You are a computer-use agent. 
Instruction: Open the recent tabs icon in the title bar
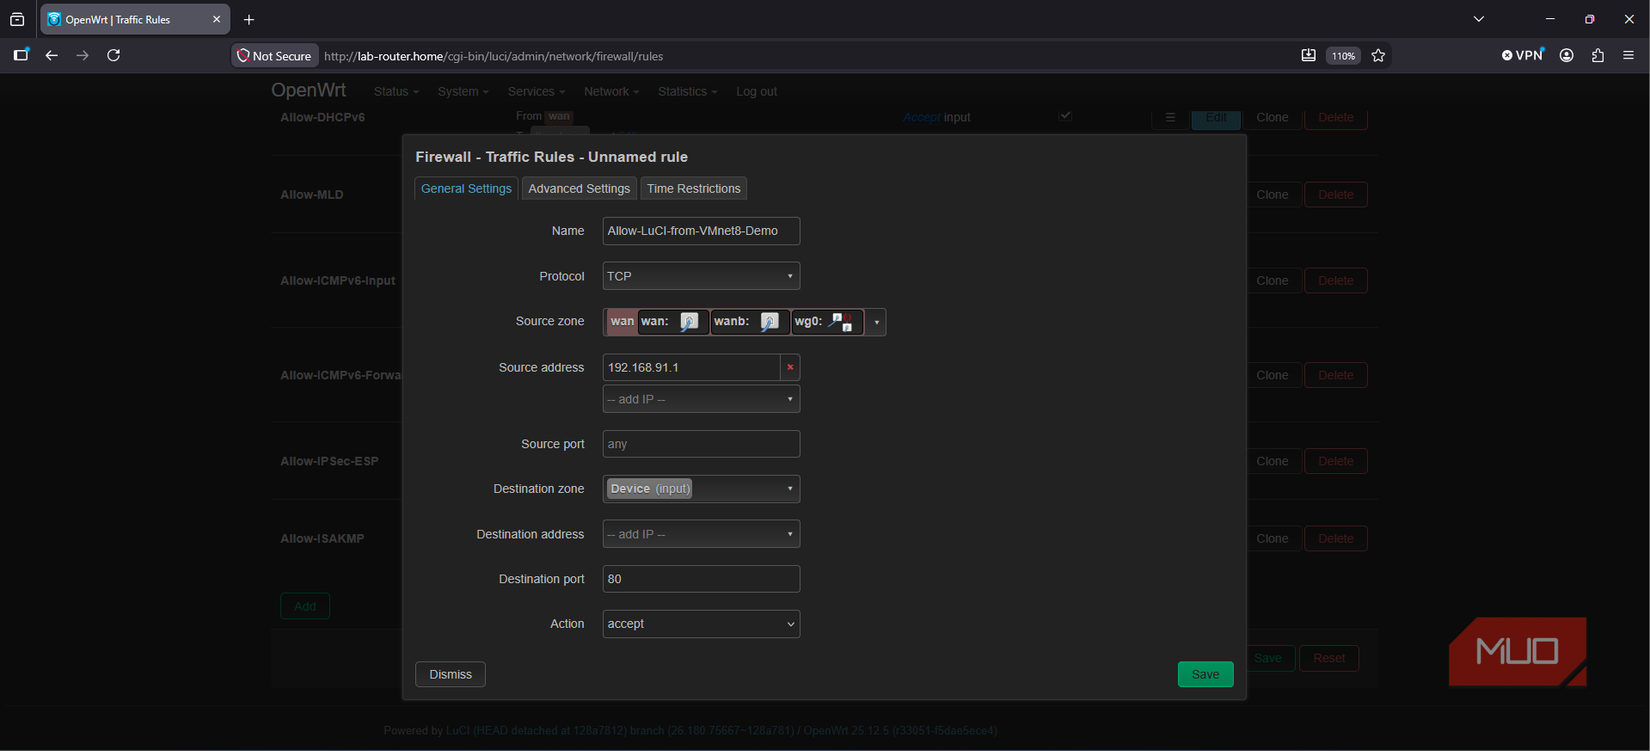[x=17, y=20]
